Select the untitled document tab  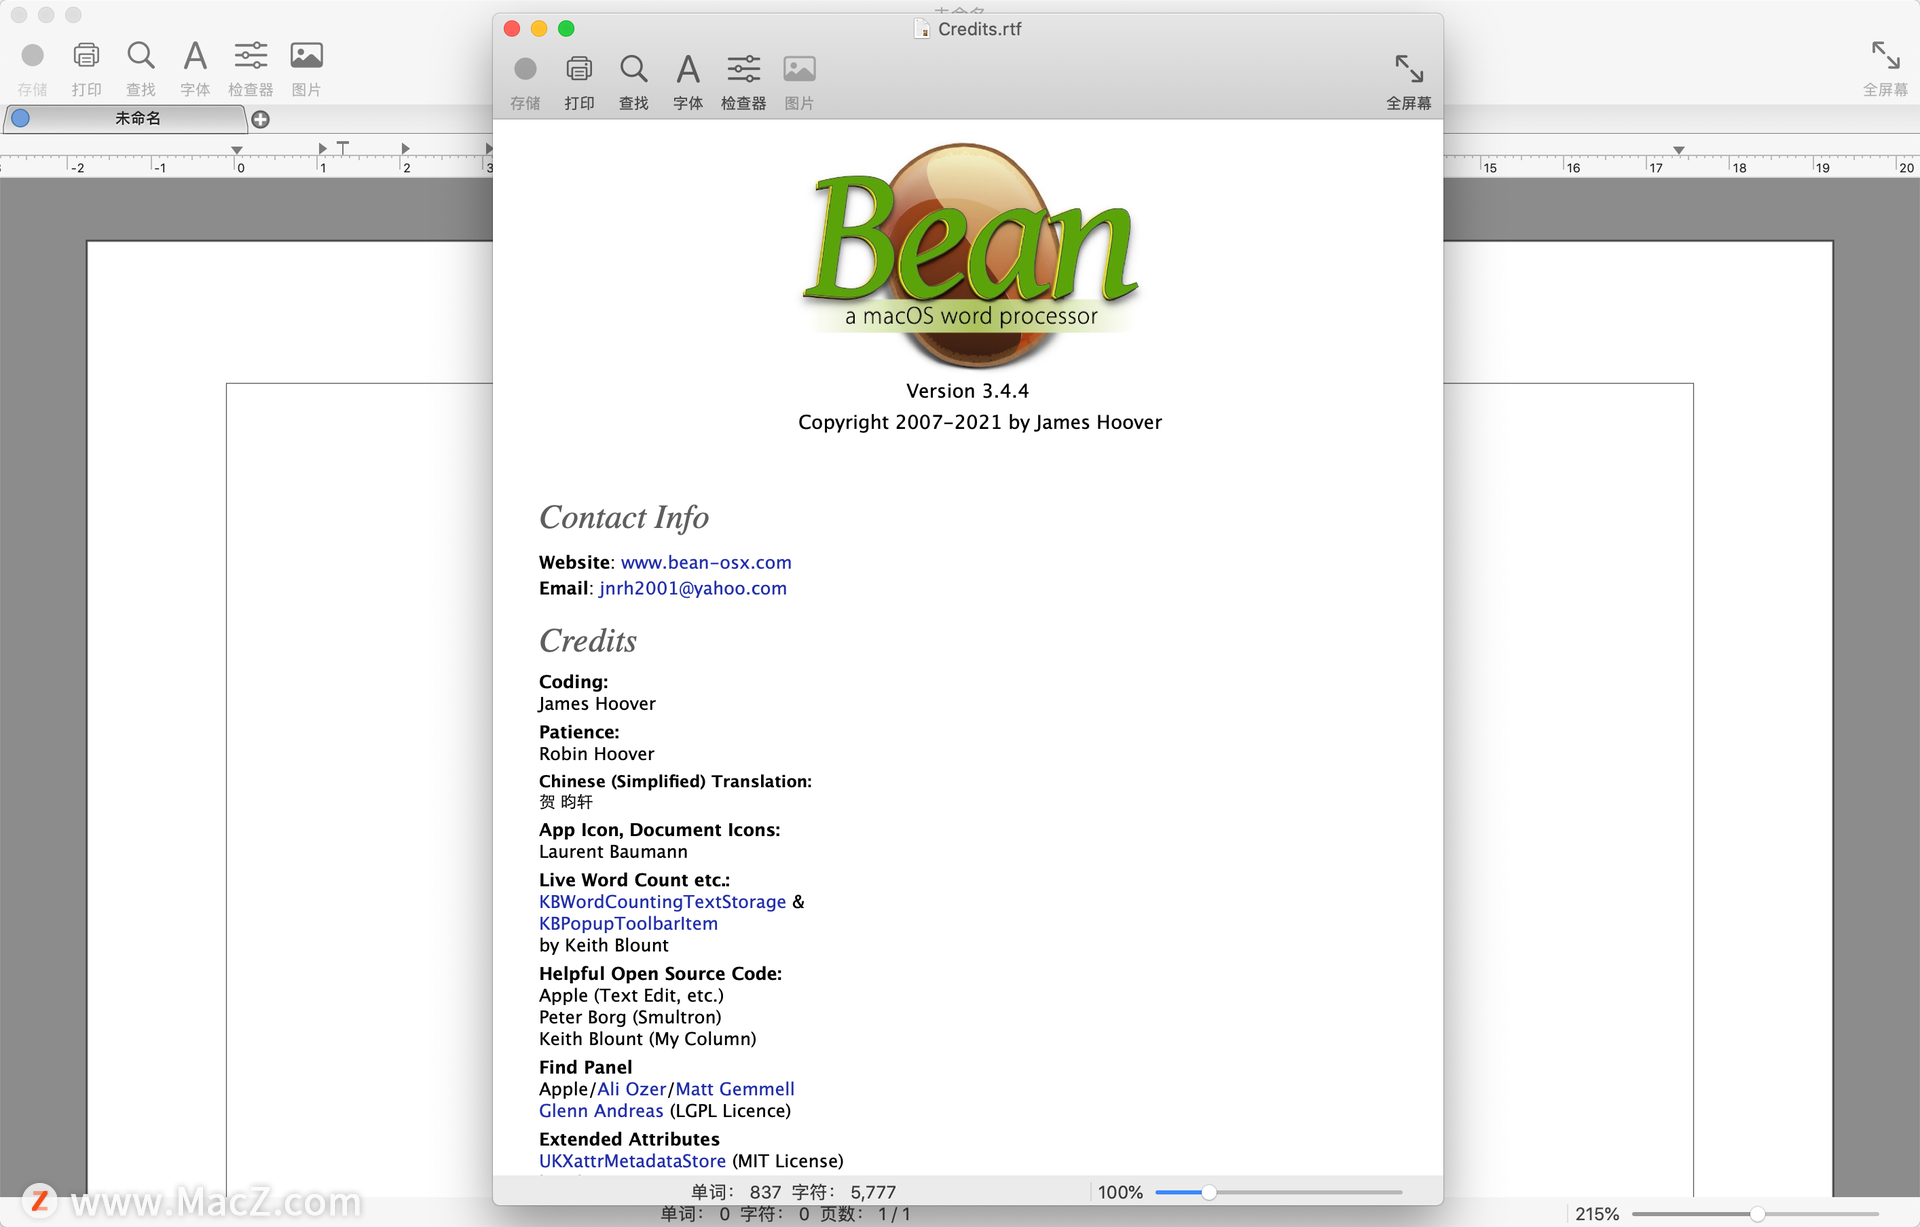pyautogui.click(x=126, y=119)
